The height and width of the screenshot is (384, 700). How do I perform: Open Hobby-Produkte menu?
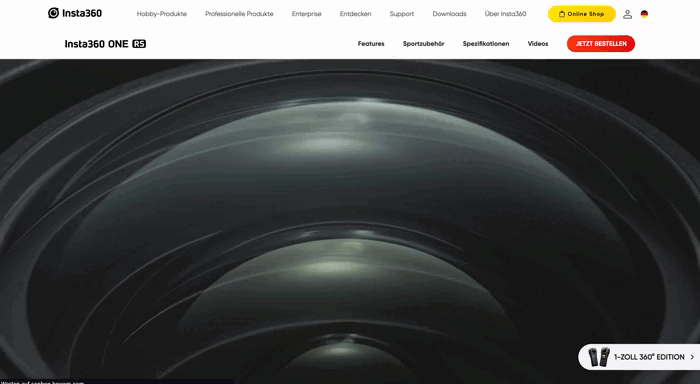point(162,14)
